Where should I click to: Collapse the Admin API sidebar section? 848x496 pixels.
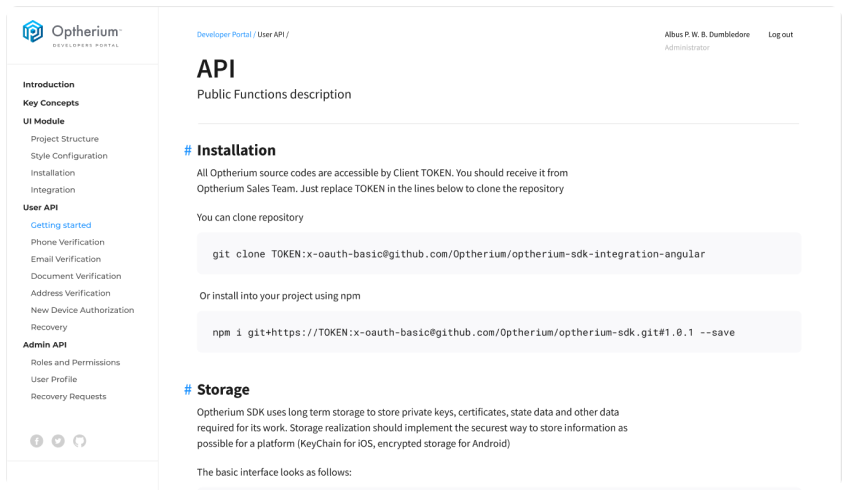point(45,345)
